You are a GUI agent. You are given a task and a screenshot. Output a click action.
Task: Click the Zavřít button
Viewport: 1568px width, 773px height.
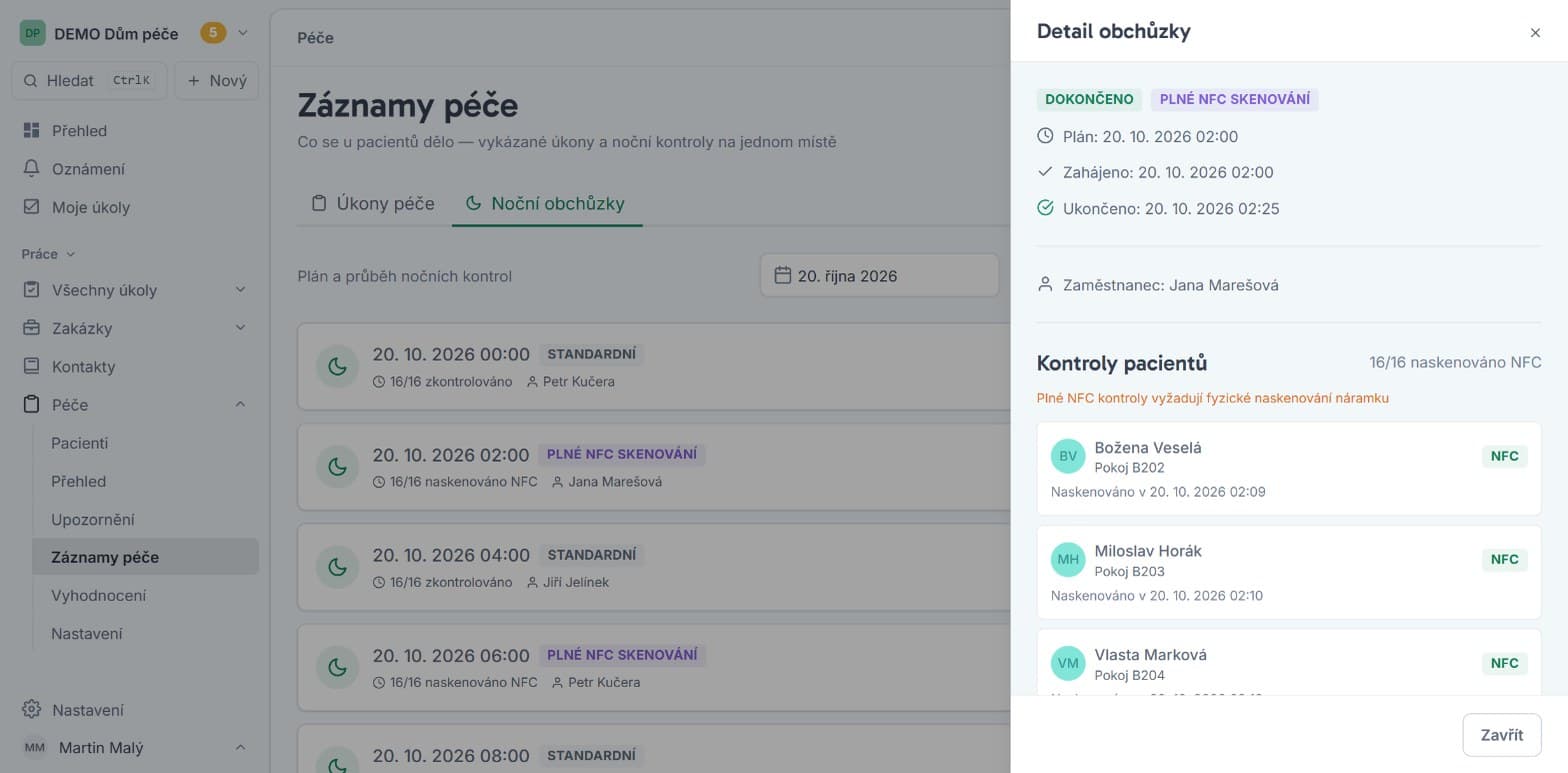click(1501, 735)
